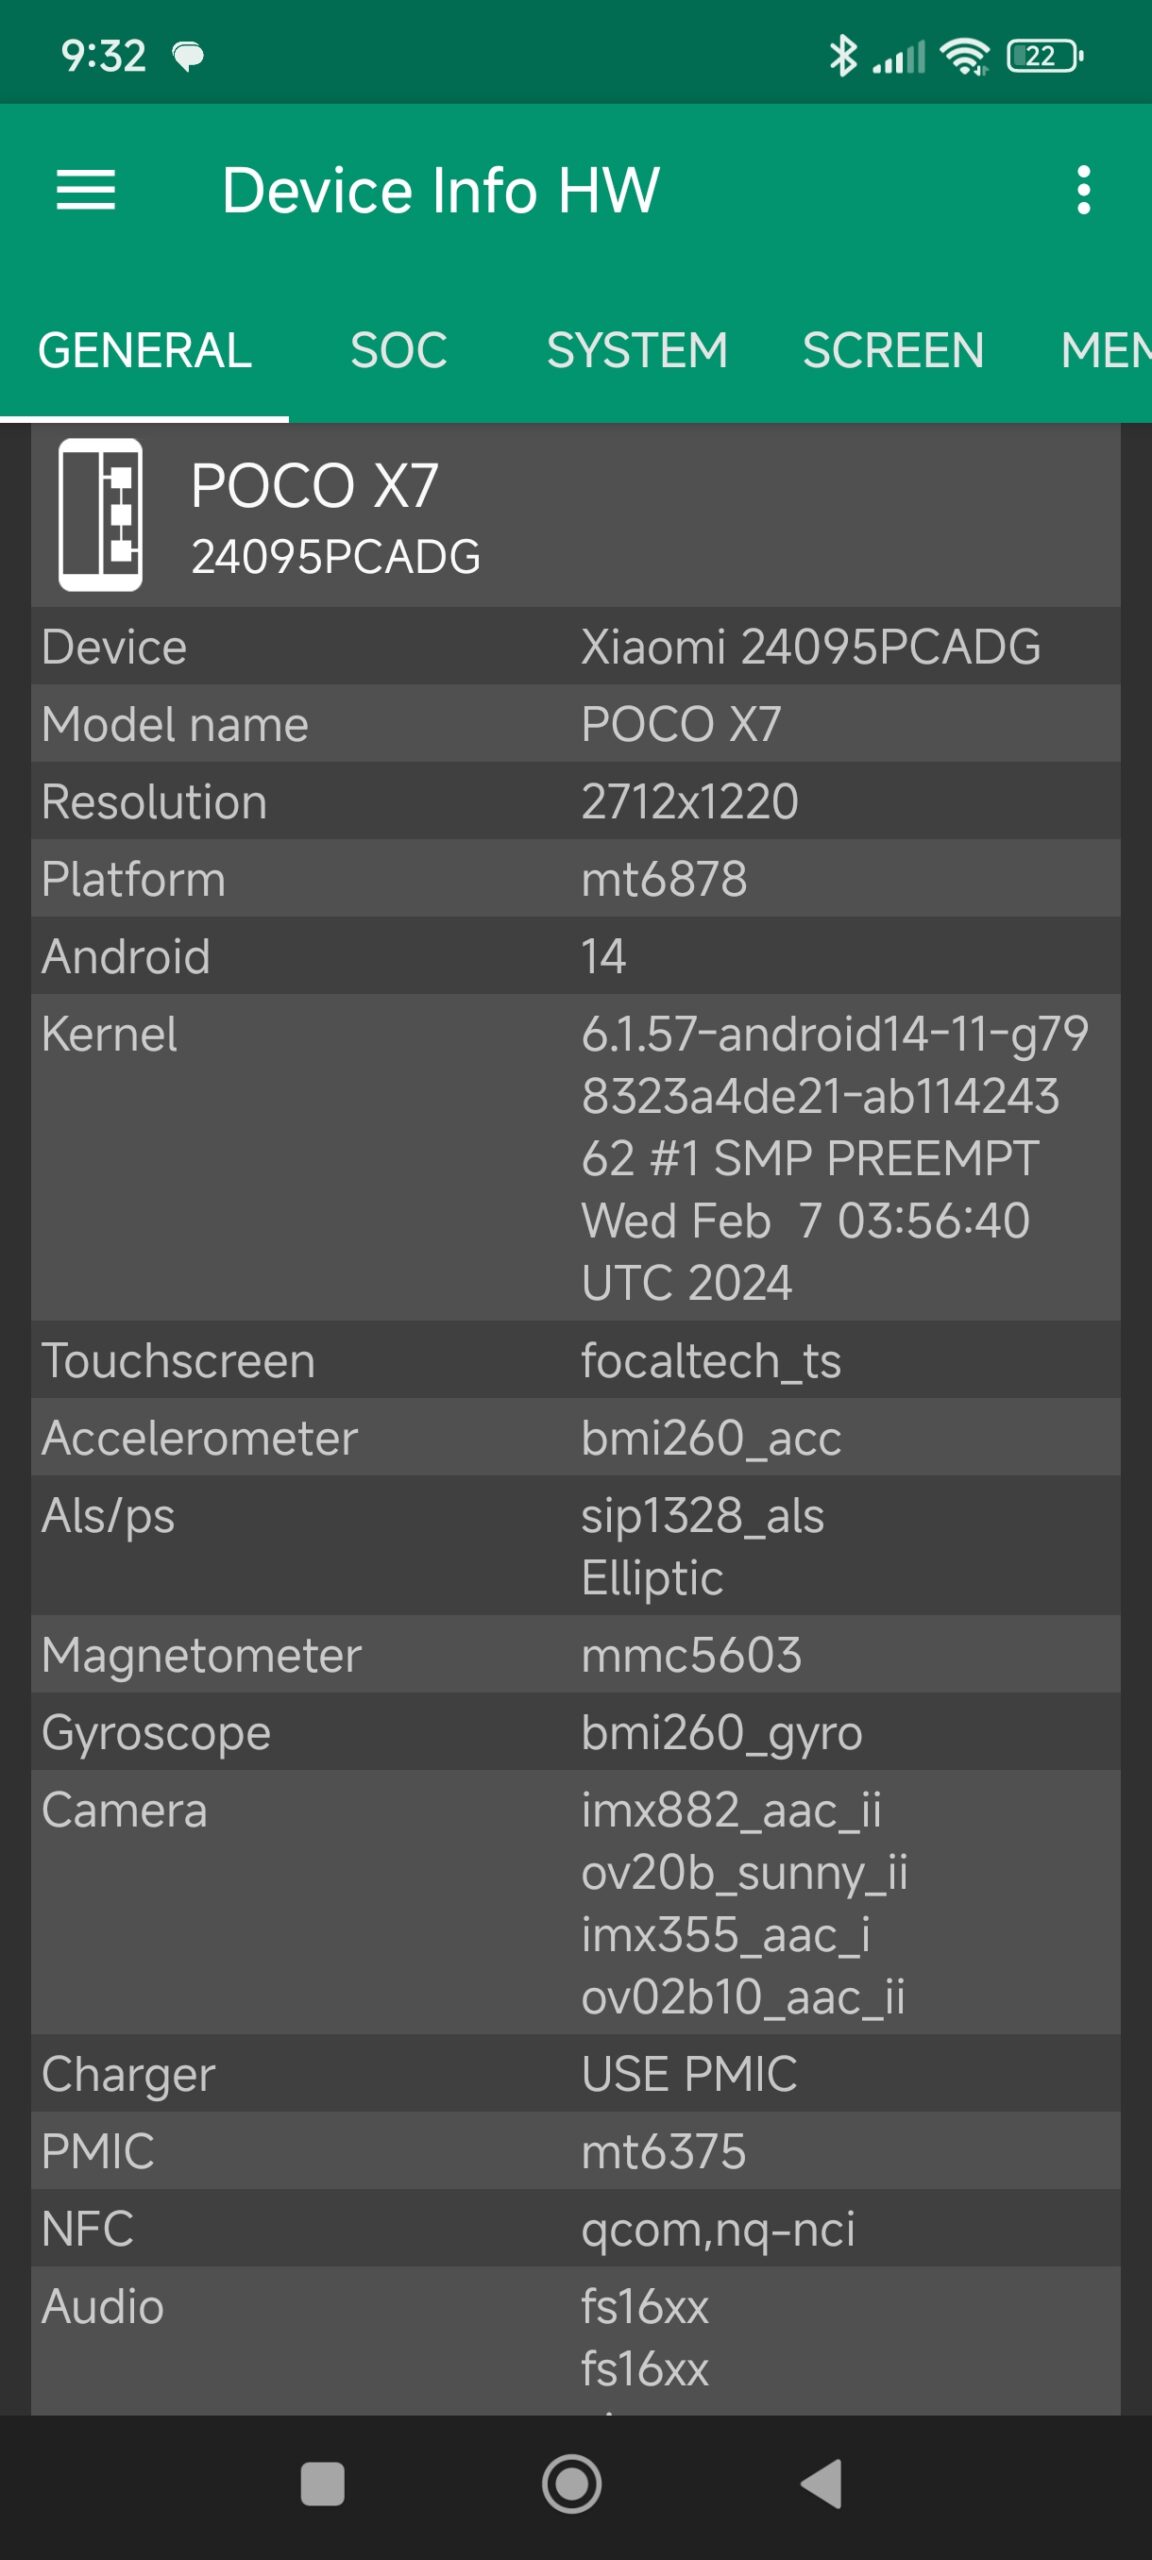The height and width of the screenshot is (2560, 1152).
Task: Tap the Kernel version row
Action: click(575, 1157)
